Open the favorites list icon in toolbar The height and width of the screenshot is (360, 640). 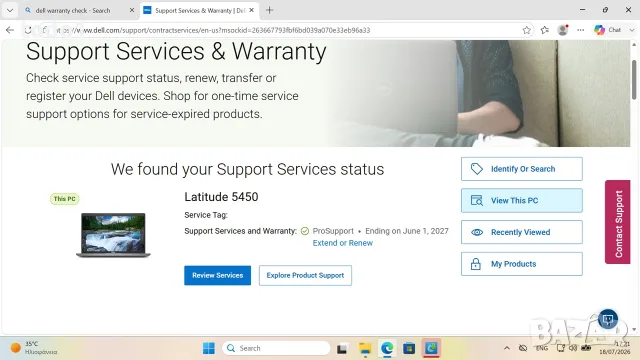click(544, 30)
